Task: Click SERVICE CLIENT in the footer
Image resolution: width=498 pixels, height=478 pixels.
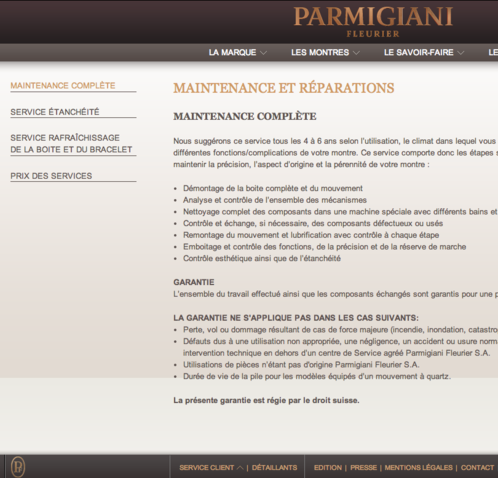Action: (207, 468)
